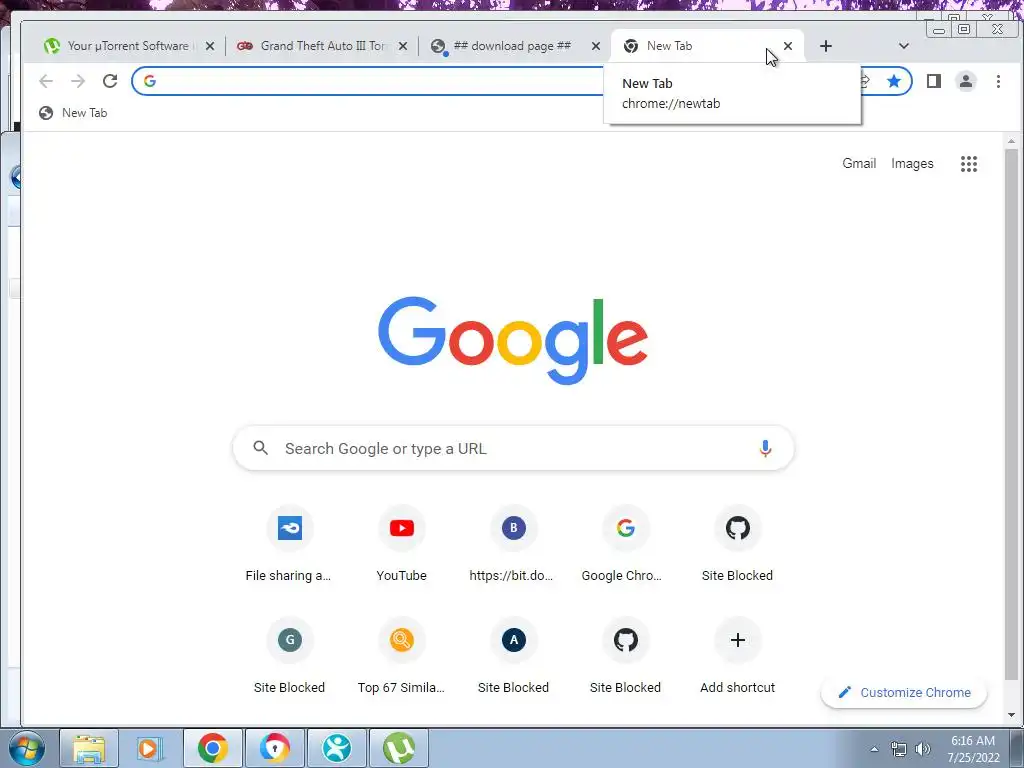Switch to ## download page ## tab
The height and width of the screenshot is (768, 1024).
(513, 46)
